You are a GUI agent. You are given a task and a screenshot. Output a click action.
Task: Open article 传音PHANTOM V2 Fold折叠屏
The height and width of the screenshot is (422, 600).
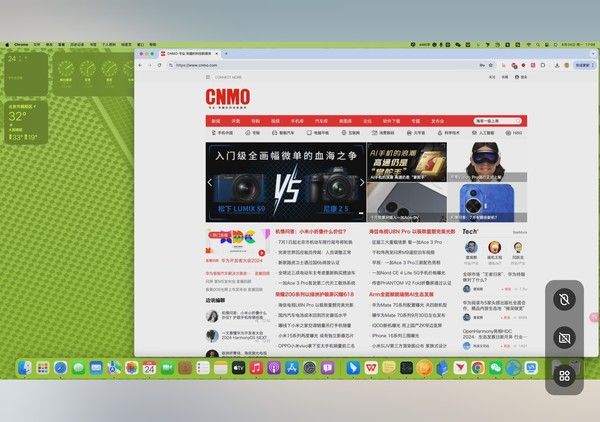tap(411, 283)
